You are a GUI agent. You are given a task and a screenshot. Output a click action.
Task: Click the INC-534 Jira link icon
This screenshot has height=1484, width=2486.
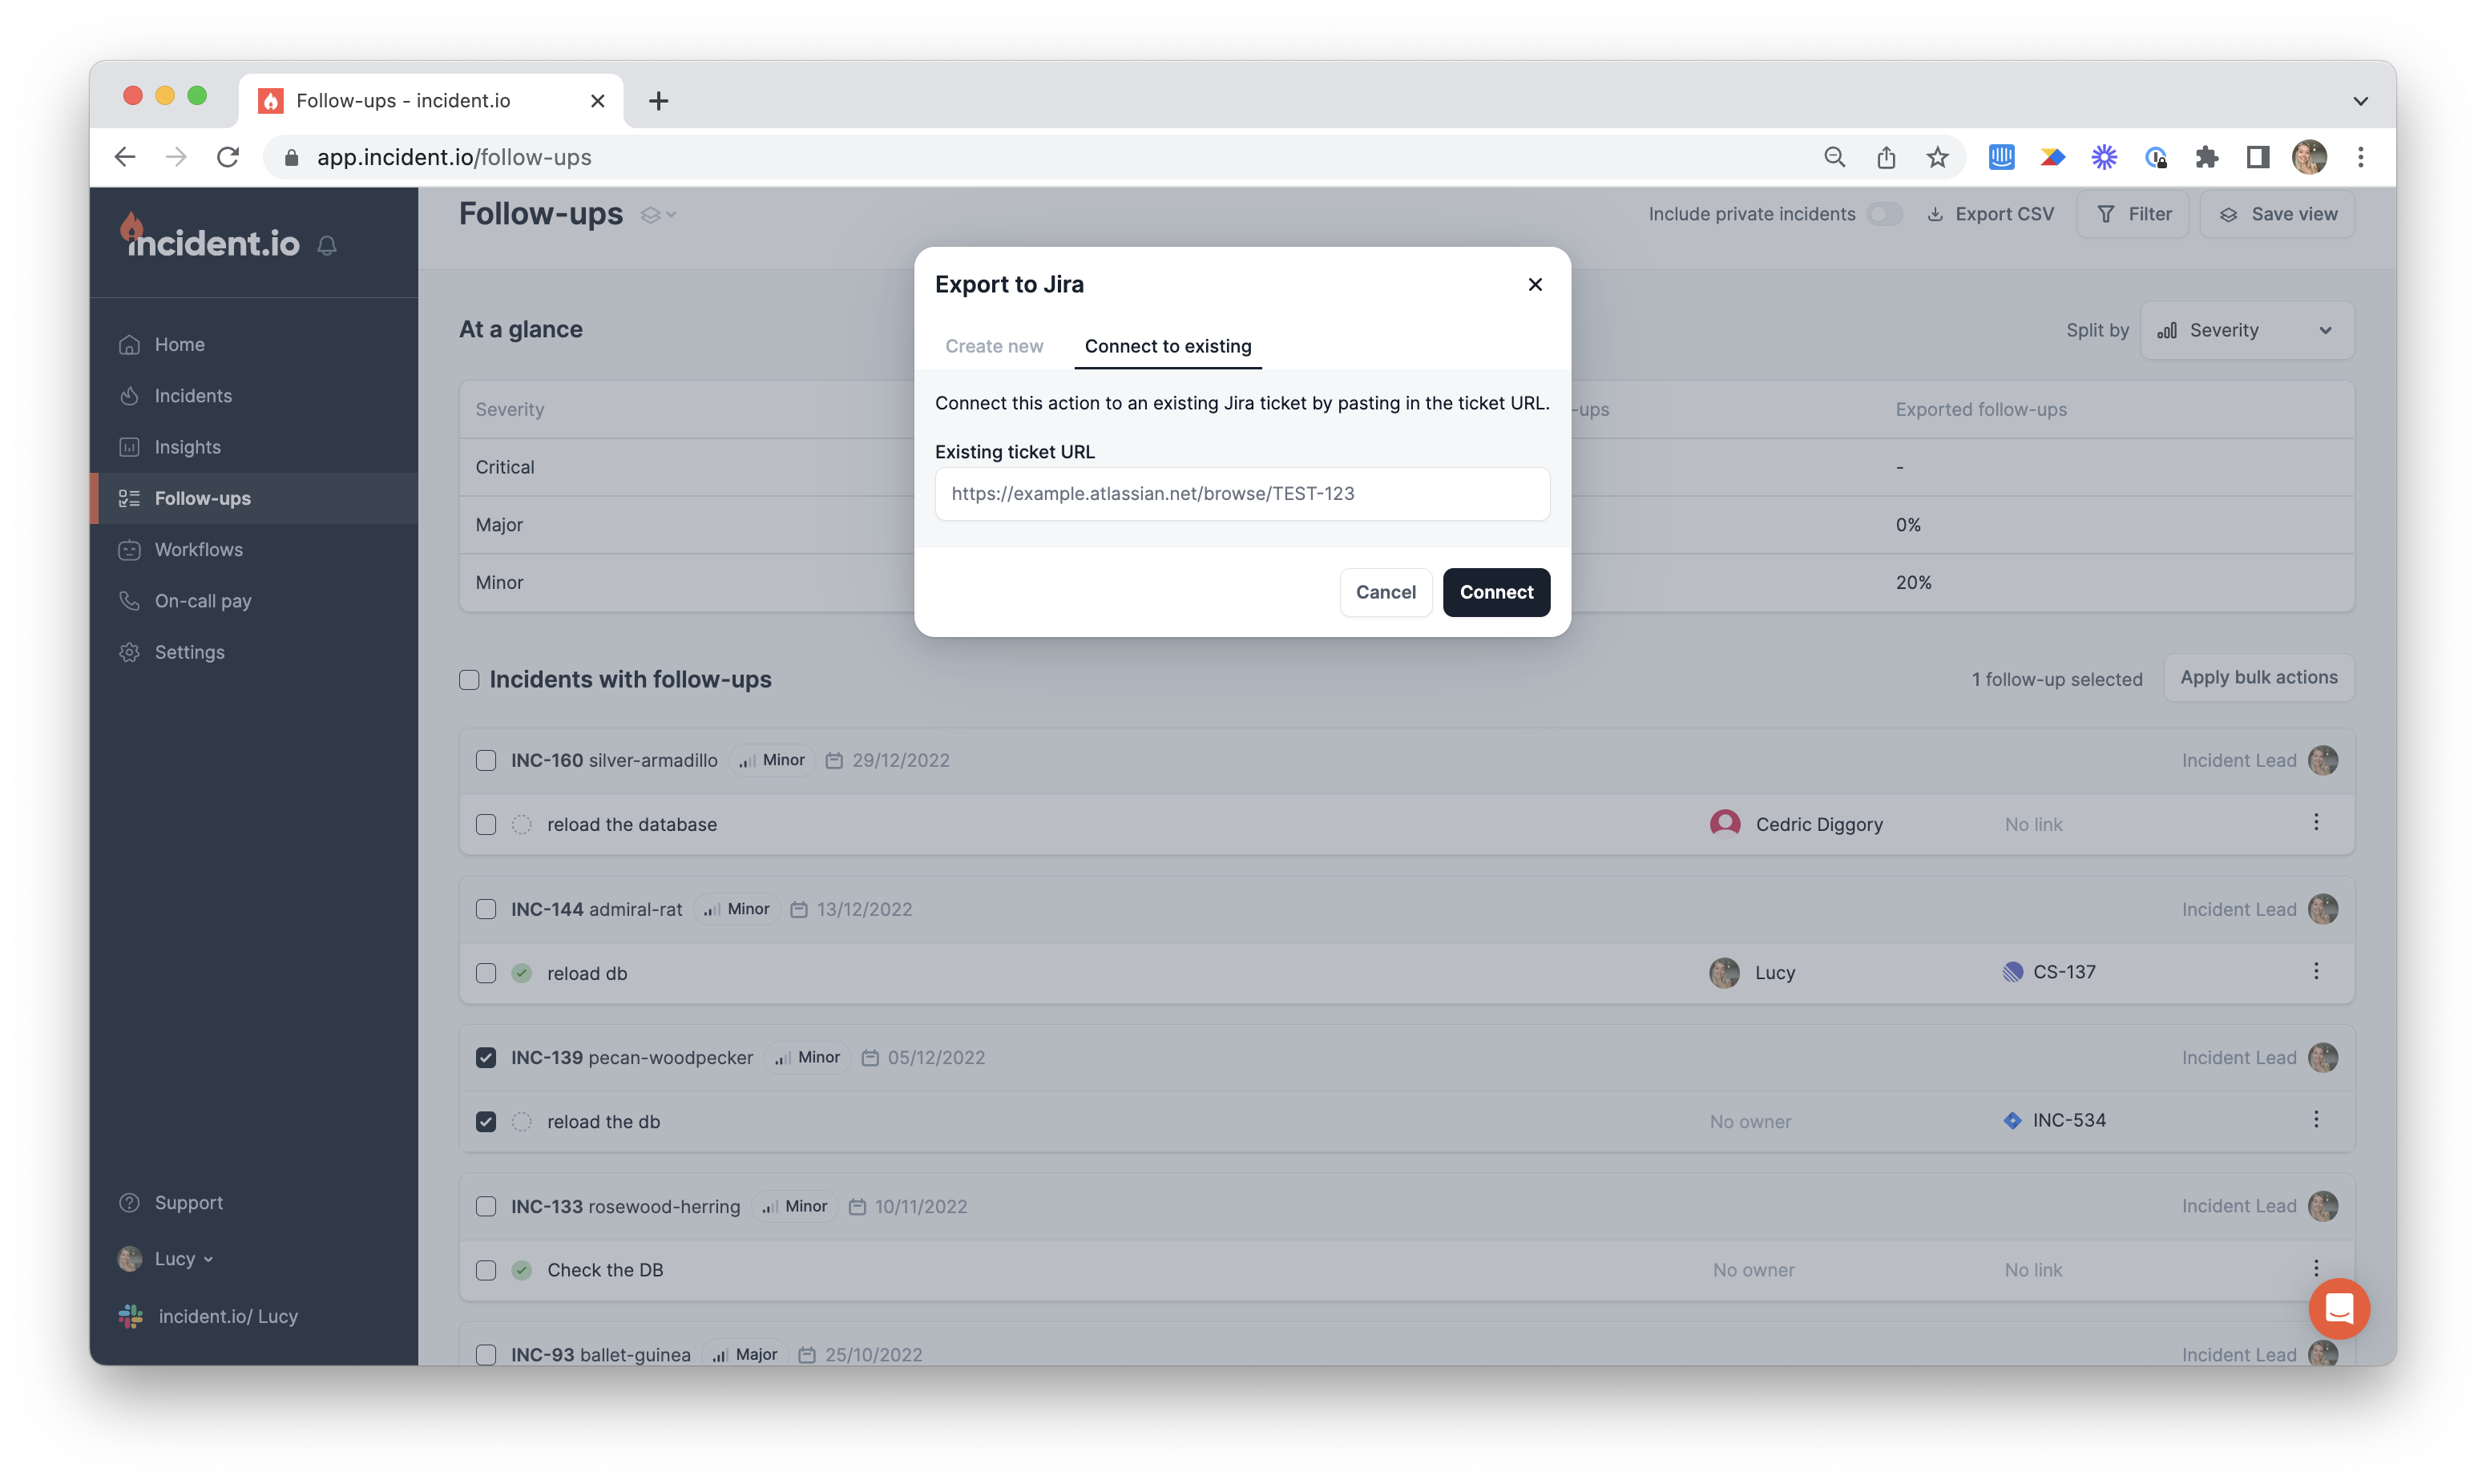click(x=2012, y=1120)
